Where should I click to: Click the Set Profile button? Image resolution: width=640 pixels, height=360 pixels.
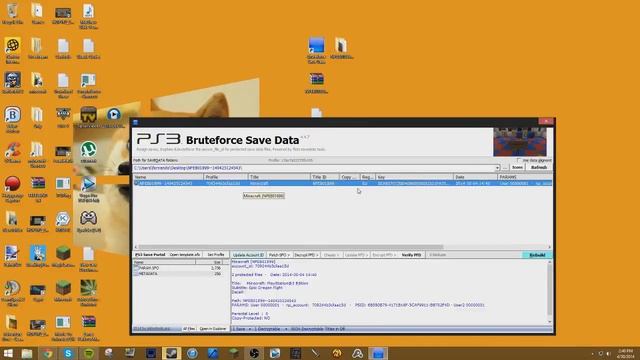pos(216,255)
